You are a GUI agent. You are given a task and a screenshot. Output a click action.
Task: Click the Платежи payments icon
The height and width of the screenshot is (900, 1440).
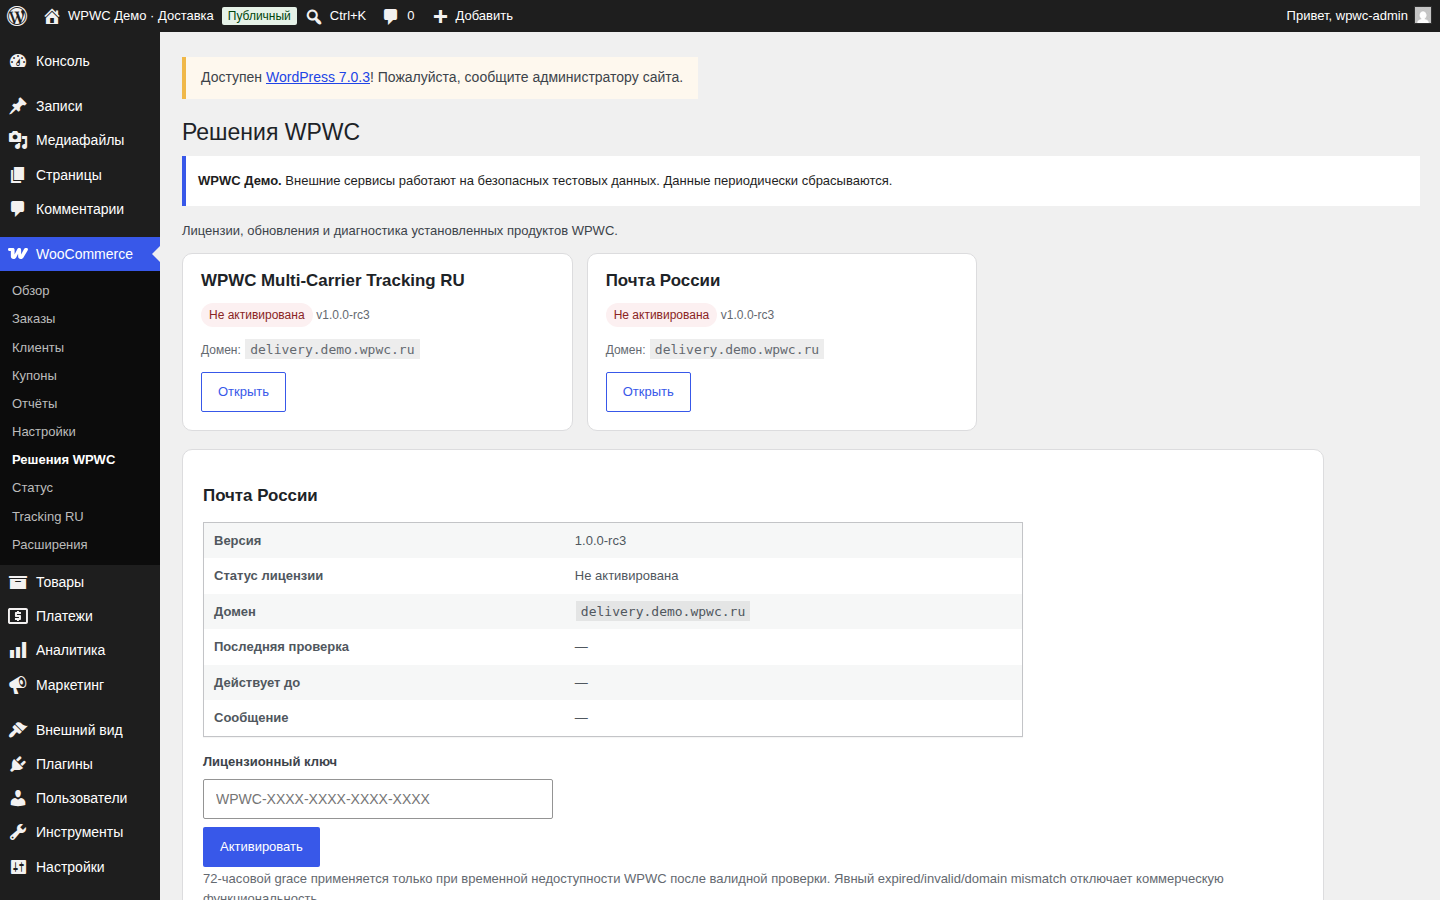coord(18,616)
